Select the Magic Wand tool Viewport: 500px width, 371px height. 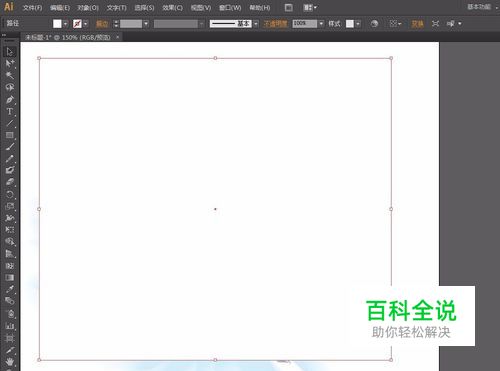[10, 75]
